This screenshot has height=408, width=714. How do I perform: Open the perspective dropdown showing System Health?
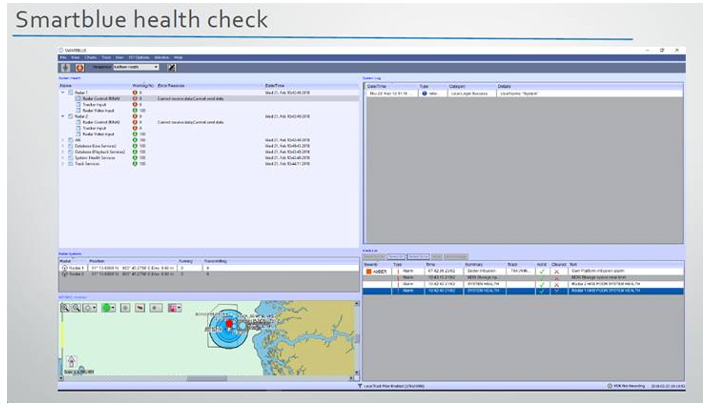137,67
